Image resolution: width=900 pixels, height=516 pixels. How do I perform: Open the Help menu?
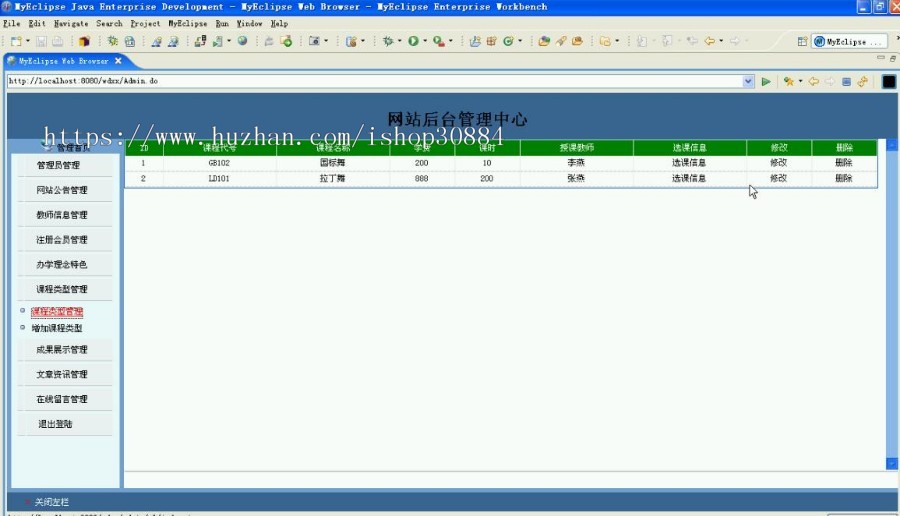pyautogui.click(x=279, y=24)
